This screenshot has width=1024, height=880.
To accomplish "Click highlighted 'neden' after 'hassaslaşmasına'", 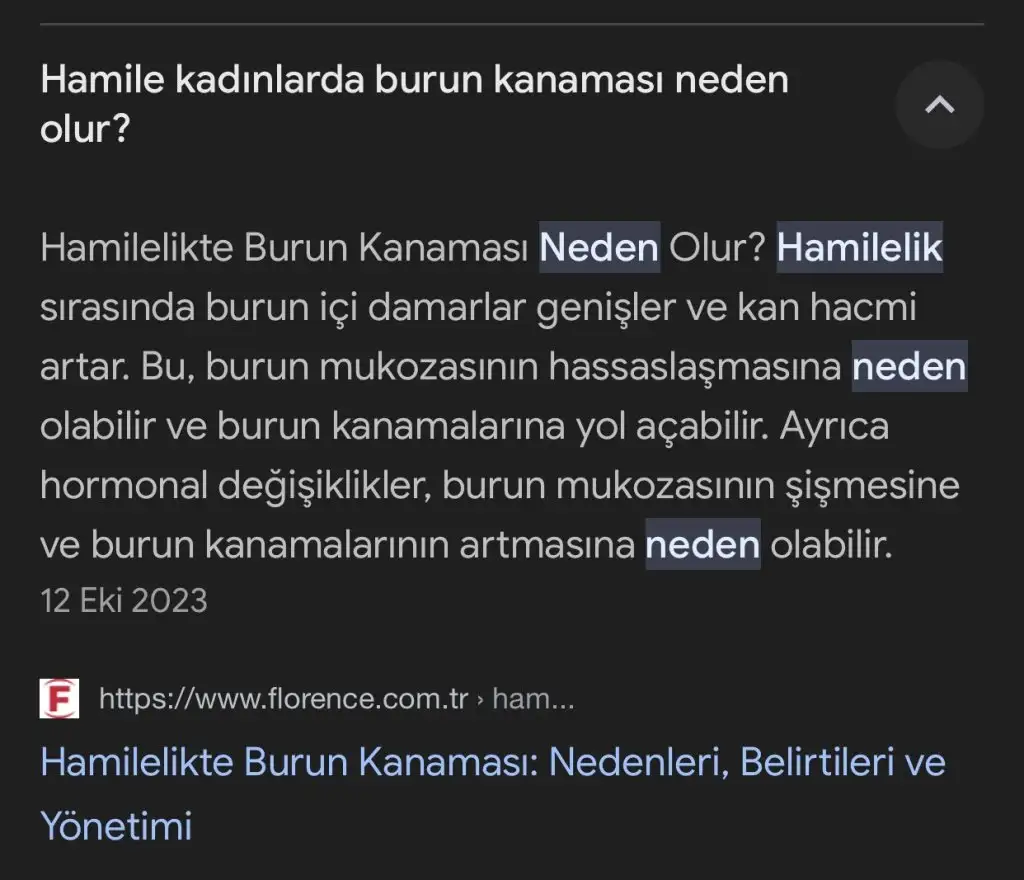I will [x=909, y=367].
